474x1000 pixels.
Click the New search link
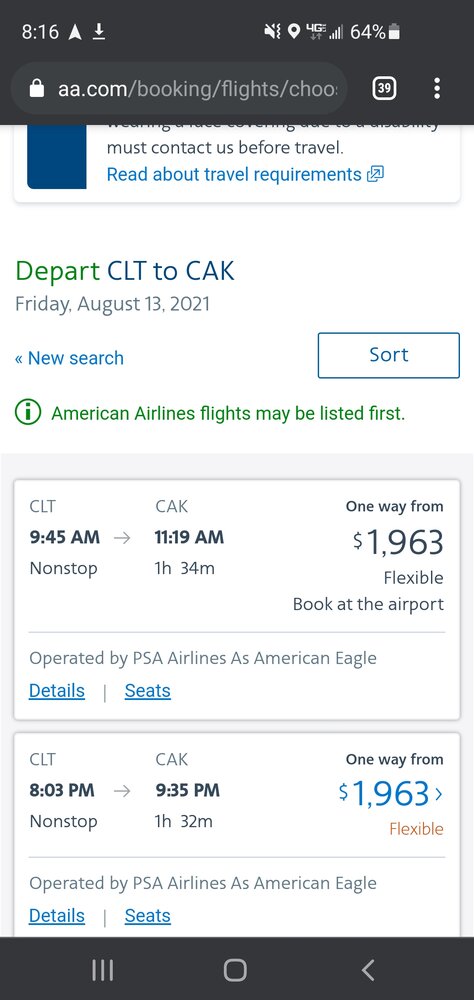[69, 358]
